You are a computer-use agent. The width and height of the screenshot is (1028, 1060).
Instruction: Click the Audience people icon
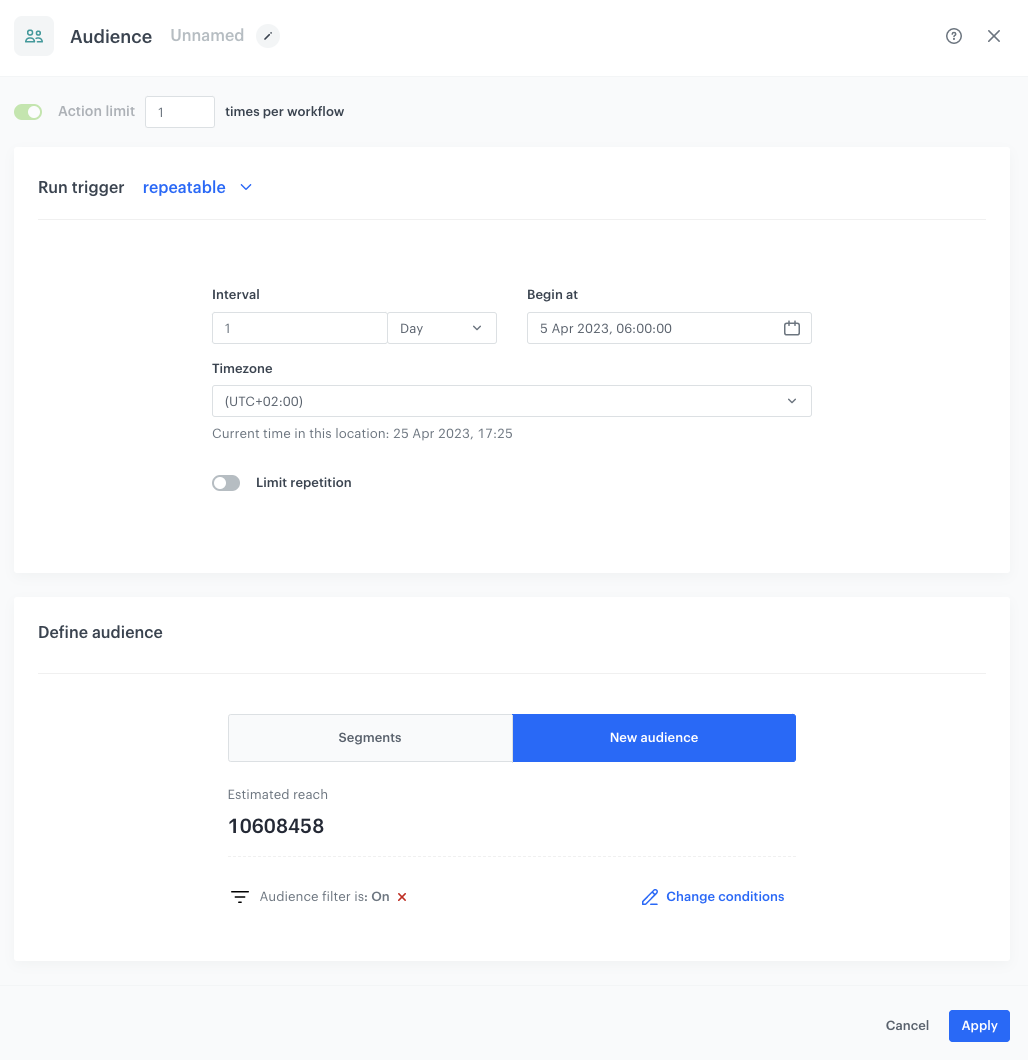(34, 36)
